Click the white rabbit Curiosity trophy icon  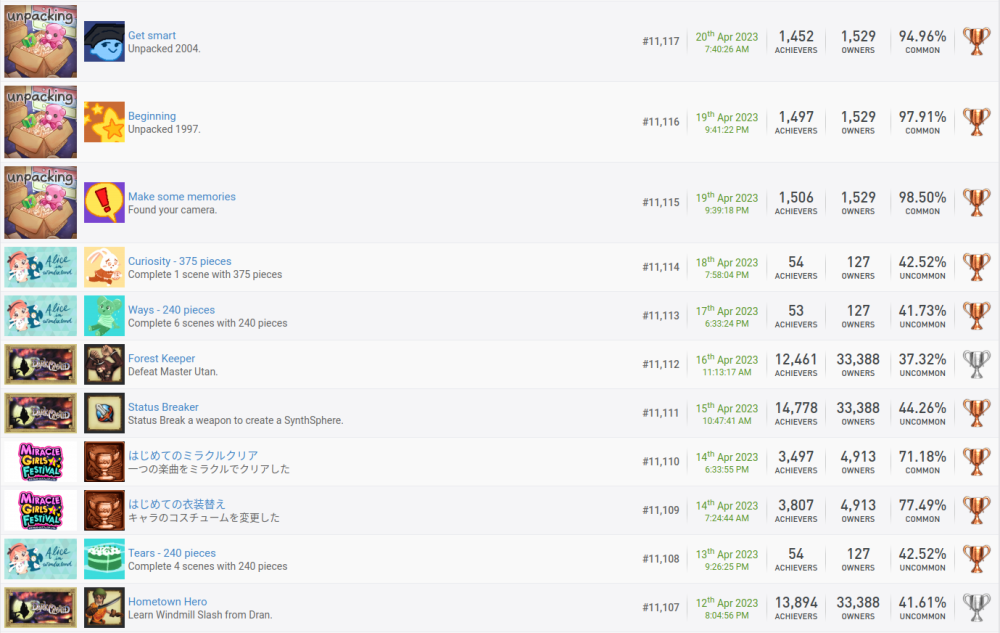click(x=104, y=267)
